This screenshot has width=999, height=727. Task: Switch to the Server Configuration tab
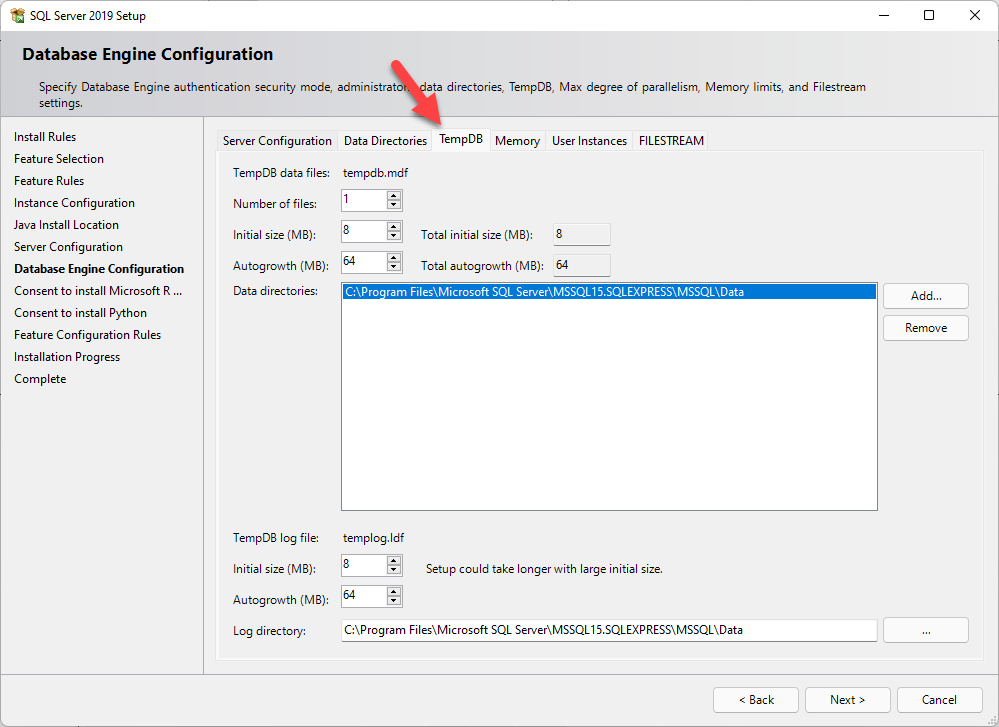point(277,141)
